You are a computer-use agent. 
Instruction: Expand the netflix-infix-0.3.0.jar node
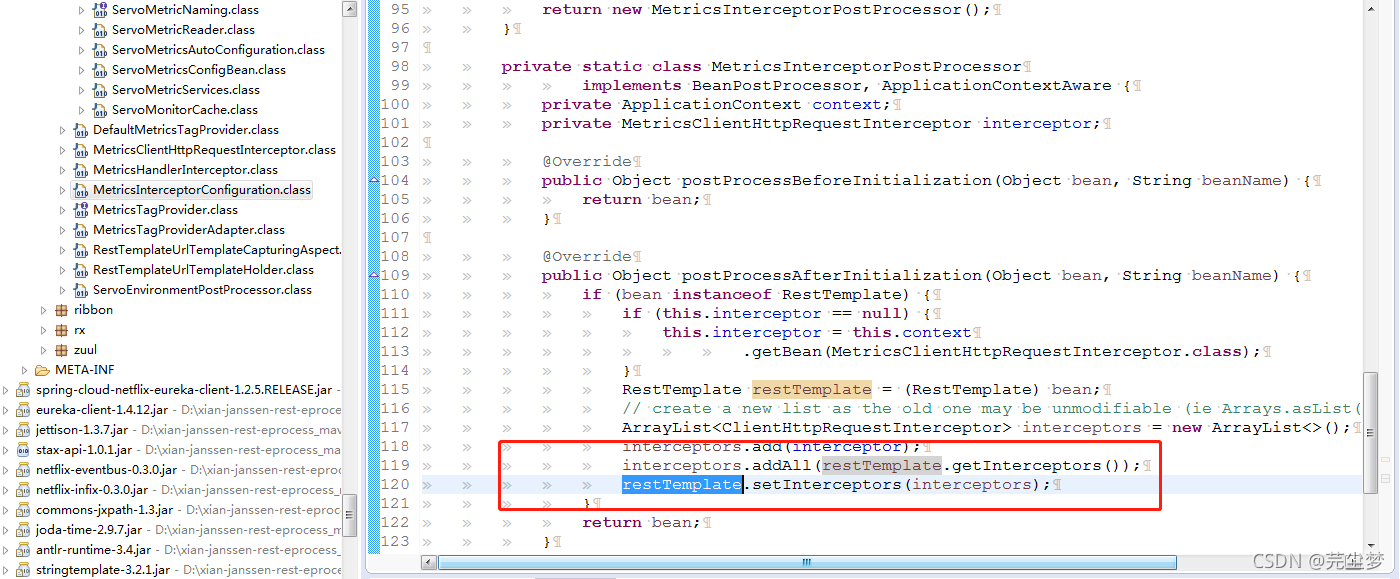pos(7,490)
